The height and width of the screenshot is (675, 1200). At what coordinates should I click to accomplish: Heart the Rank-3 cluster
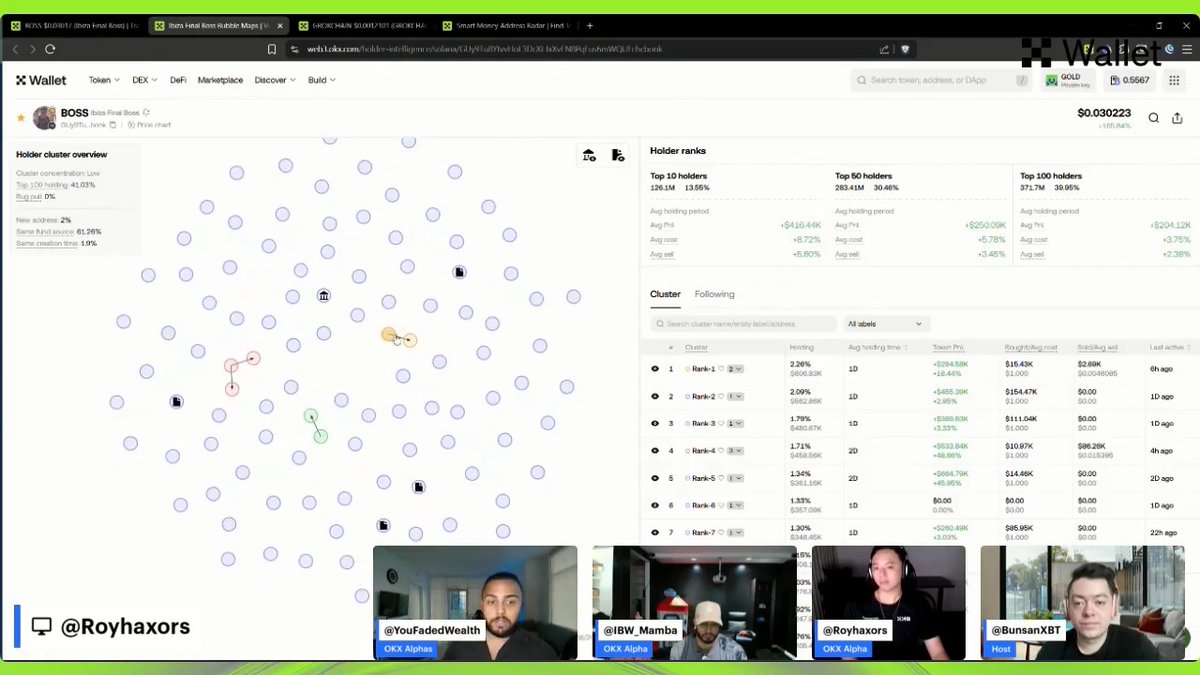pos(720,424)
